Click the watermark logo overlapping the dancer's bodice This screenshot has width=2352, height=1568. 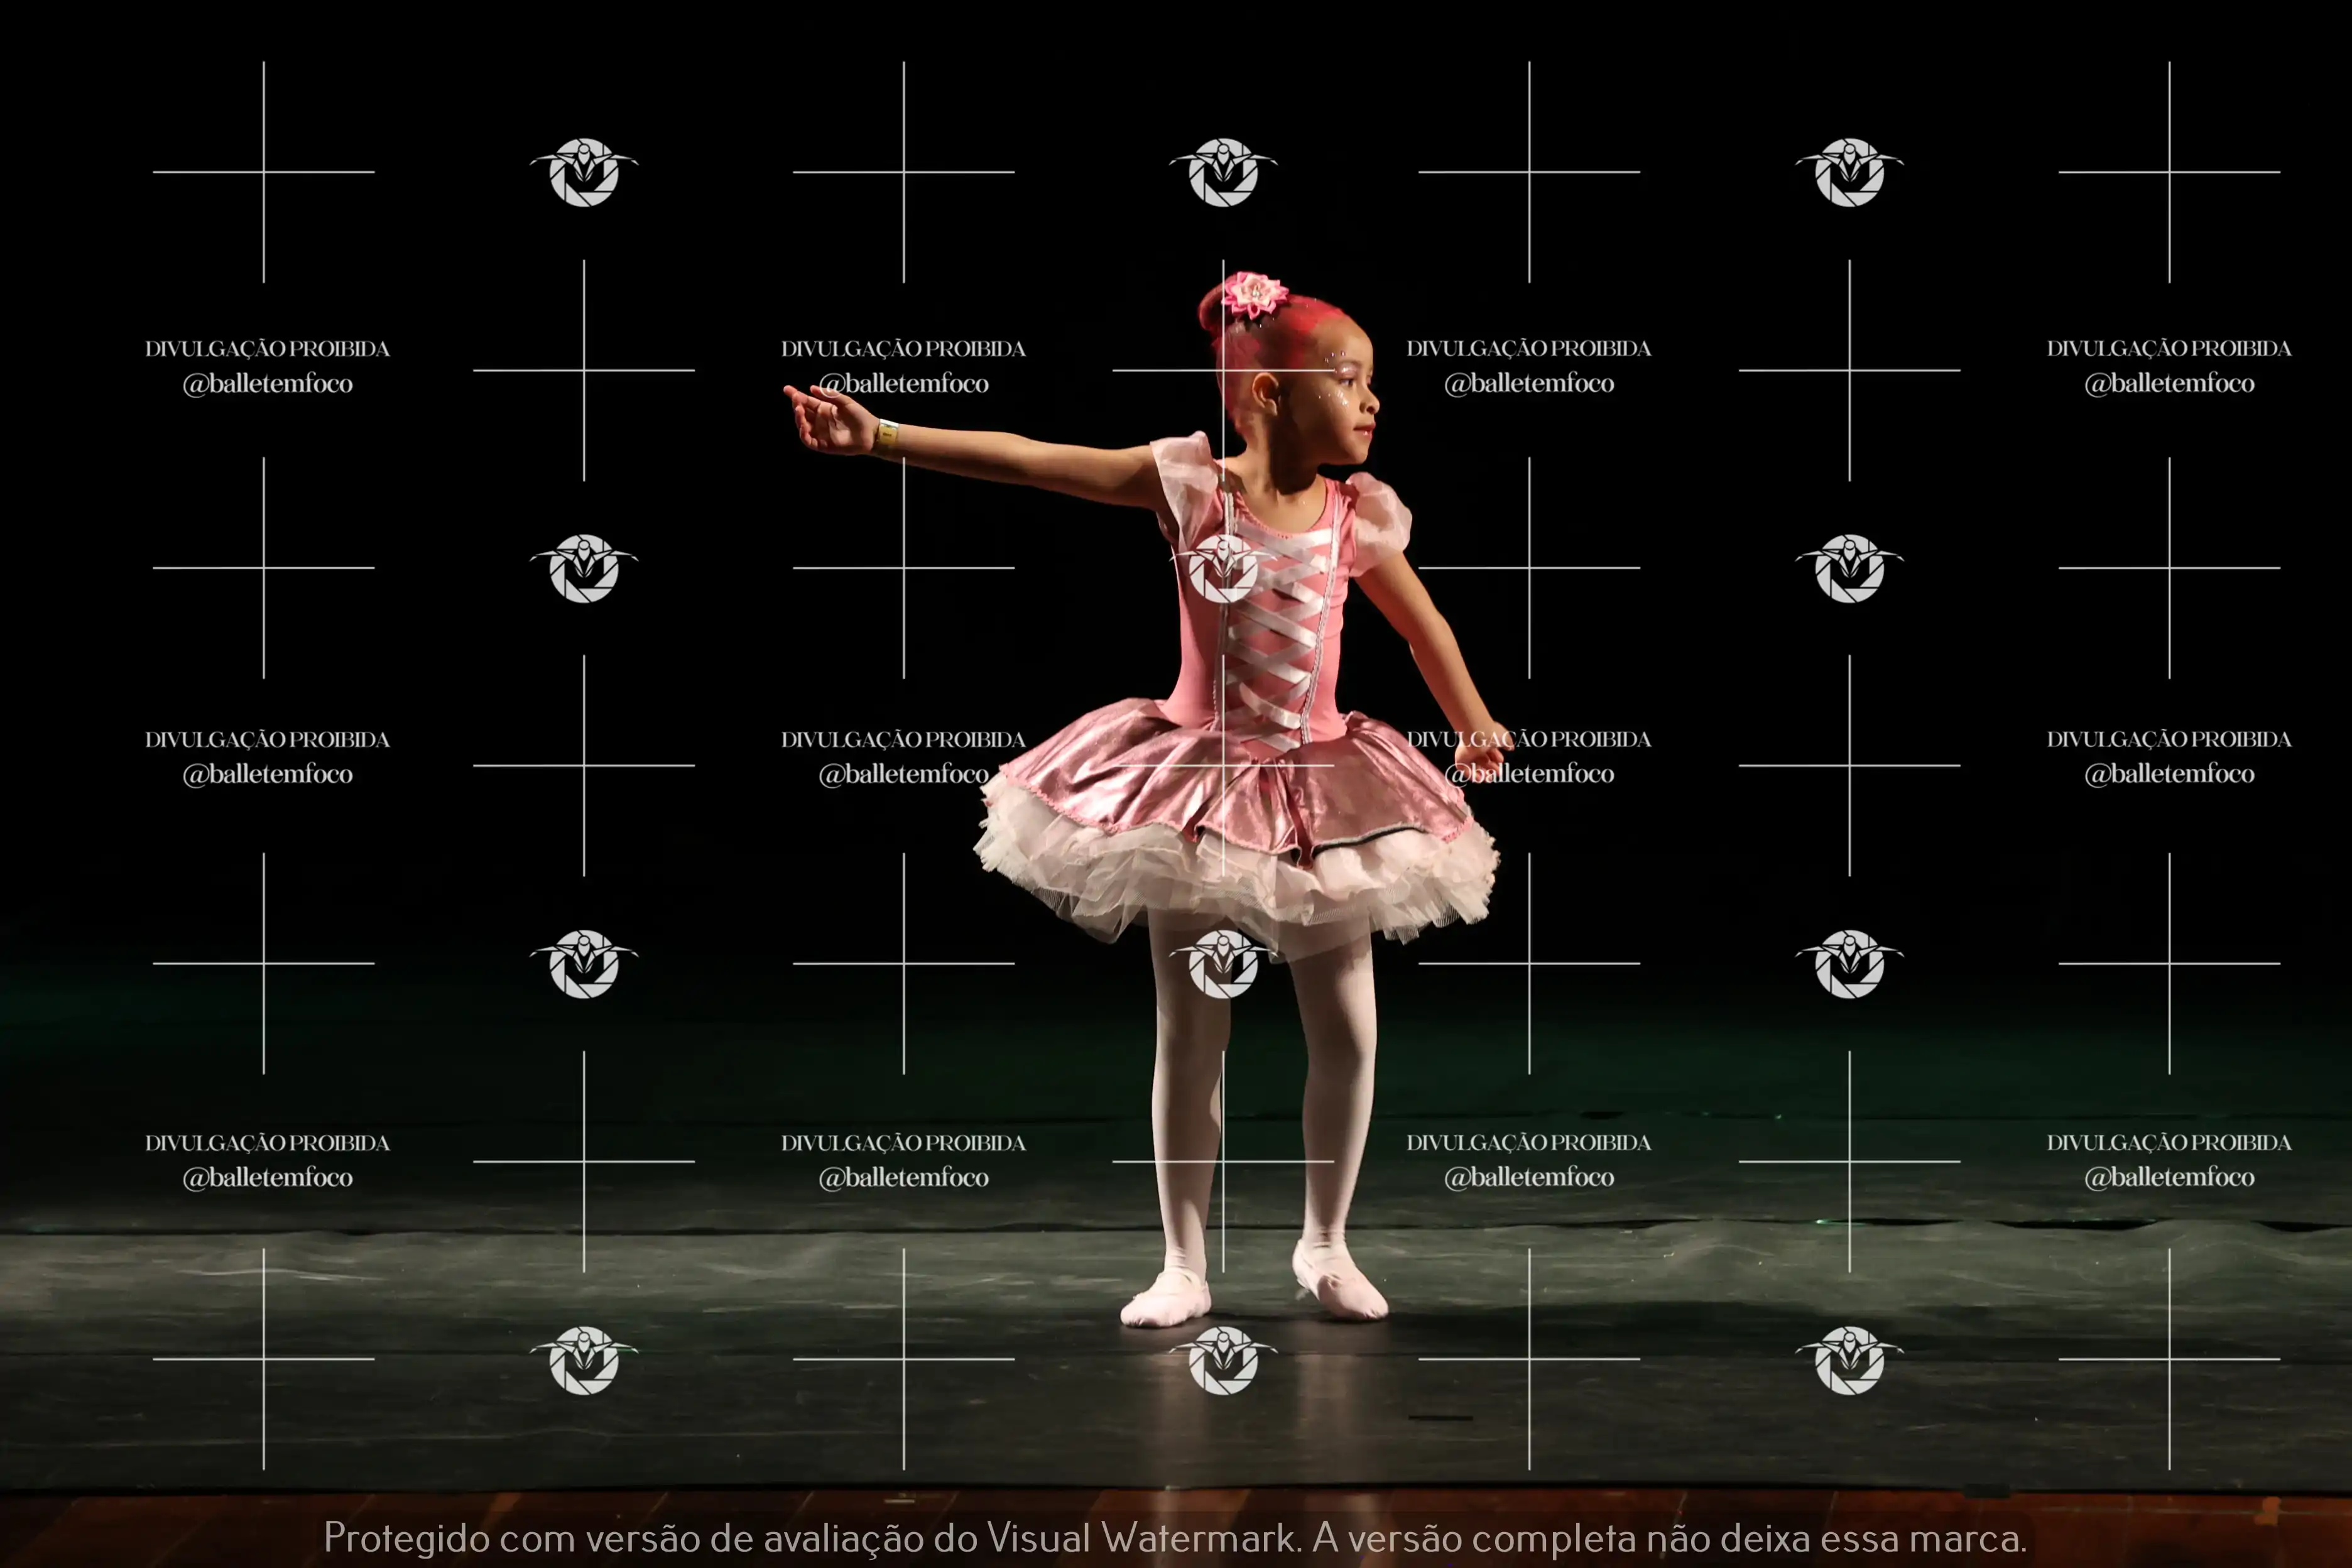[1223, 568]
